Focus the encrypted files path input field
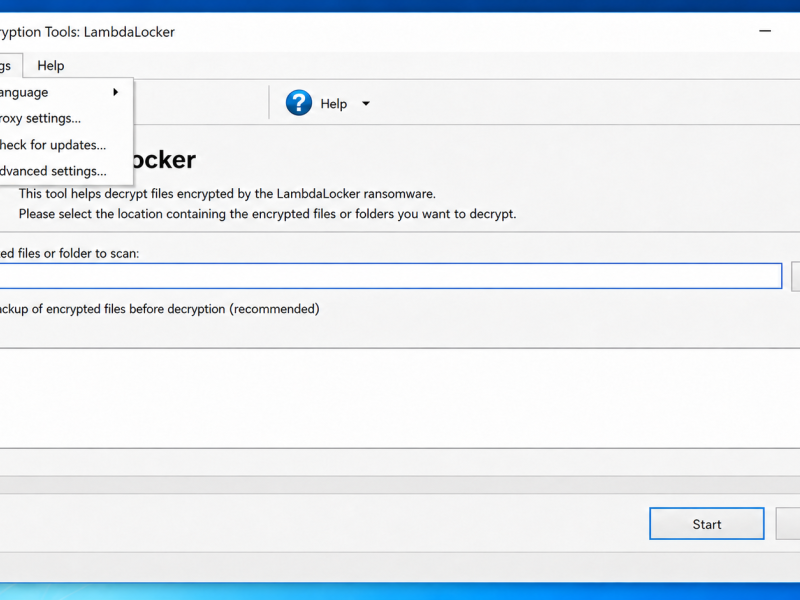The width and height of the screenshot is (800, 600). tap(390, 276)
